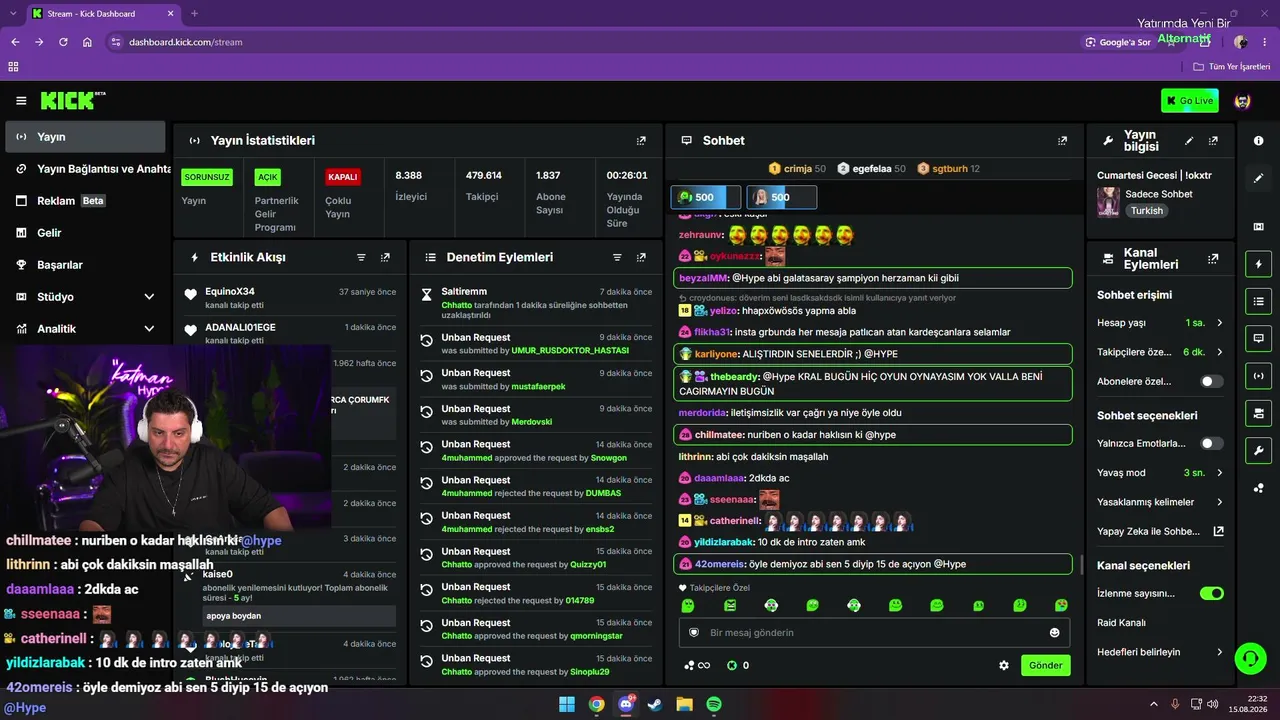
Task: Open the filter icon in Denetim Eylemleri
Action: coord(617,257)
